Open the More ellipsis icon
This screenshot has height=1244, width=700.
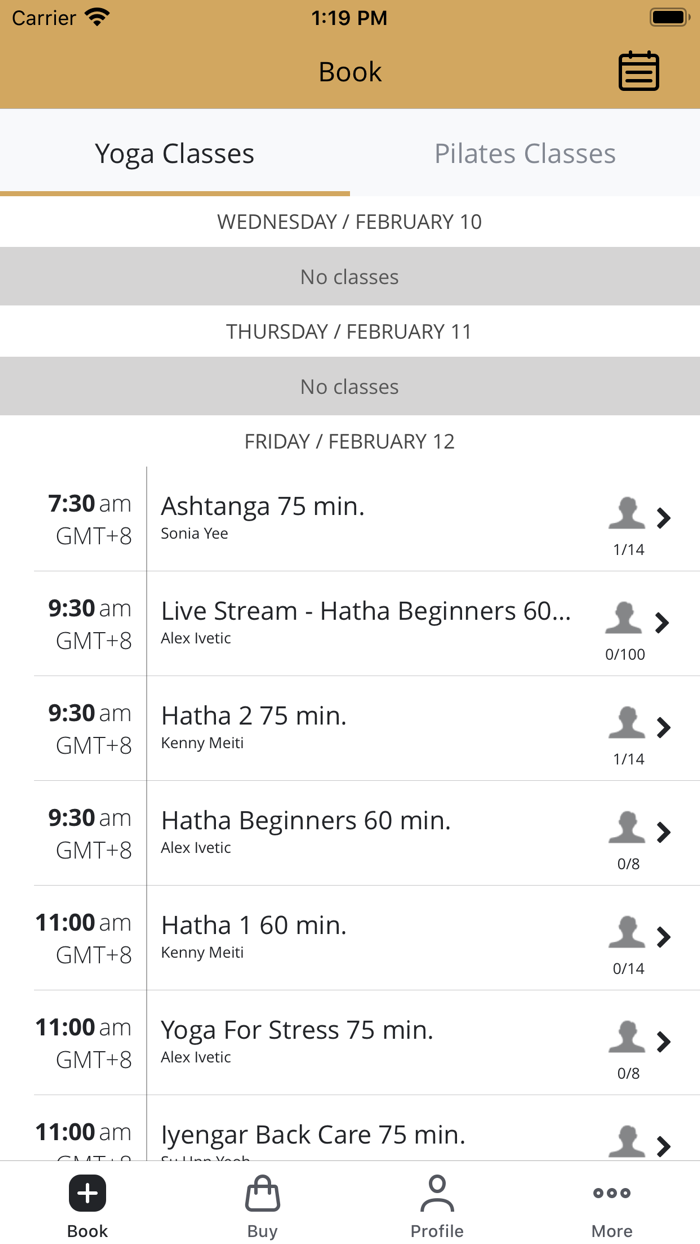click(x=611, y=1193)
